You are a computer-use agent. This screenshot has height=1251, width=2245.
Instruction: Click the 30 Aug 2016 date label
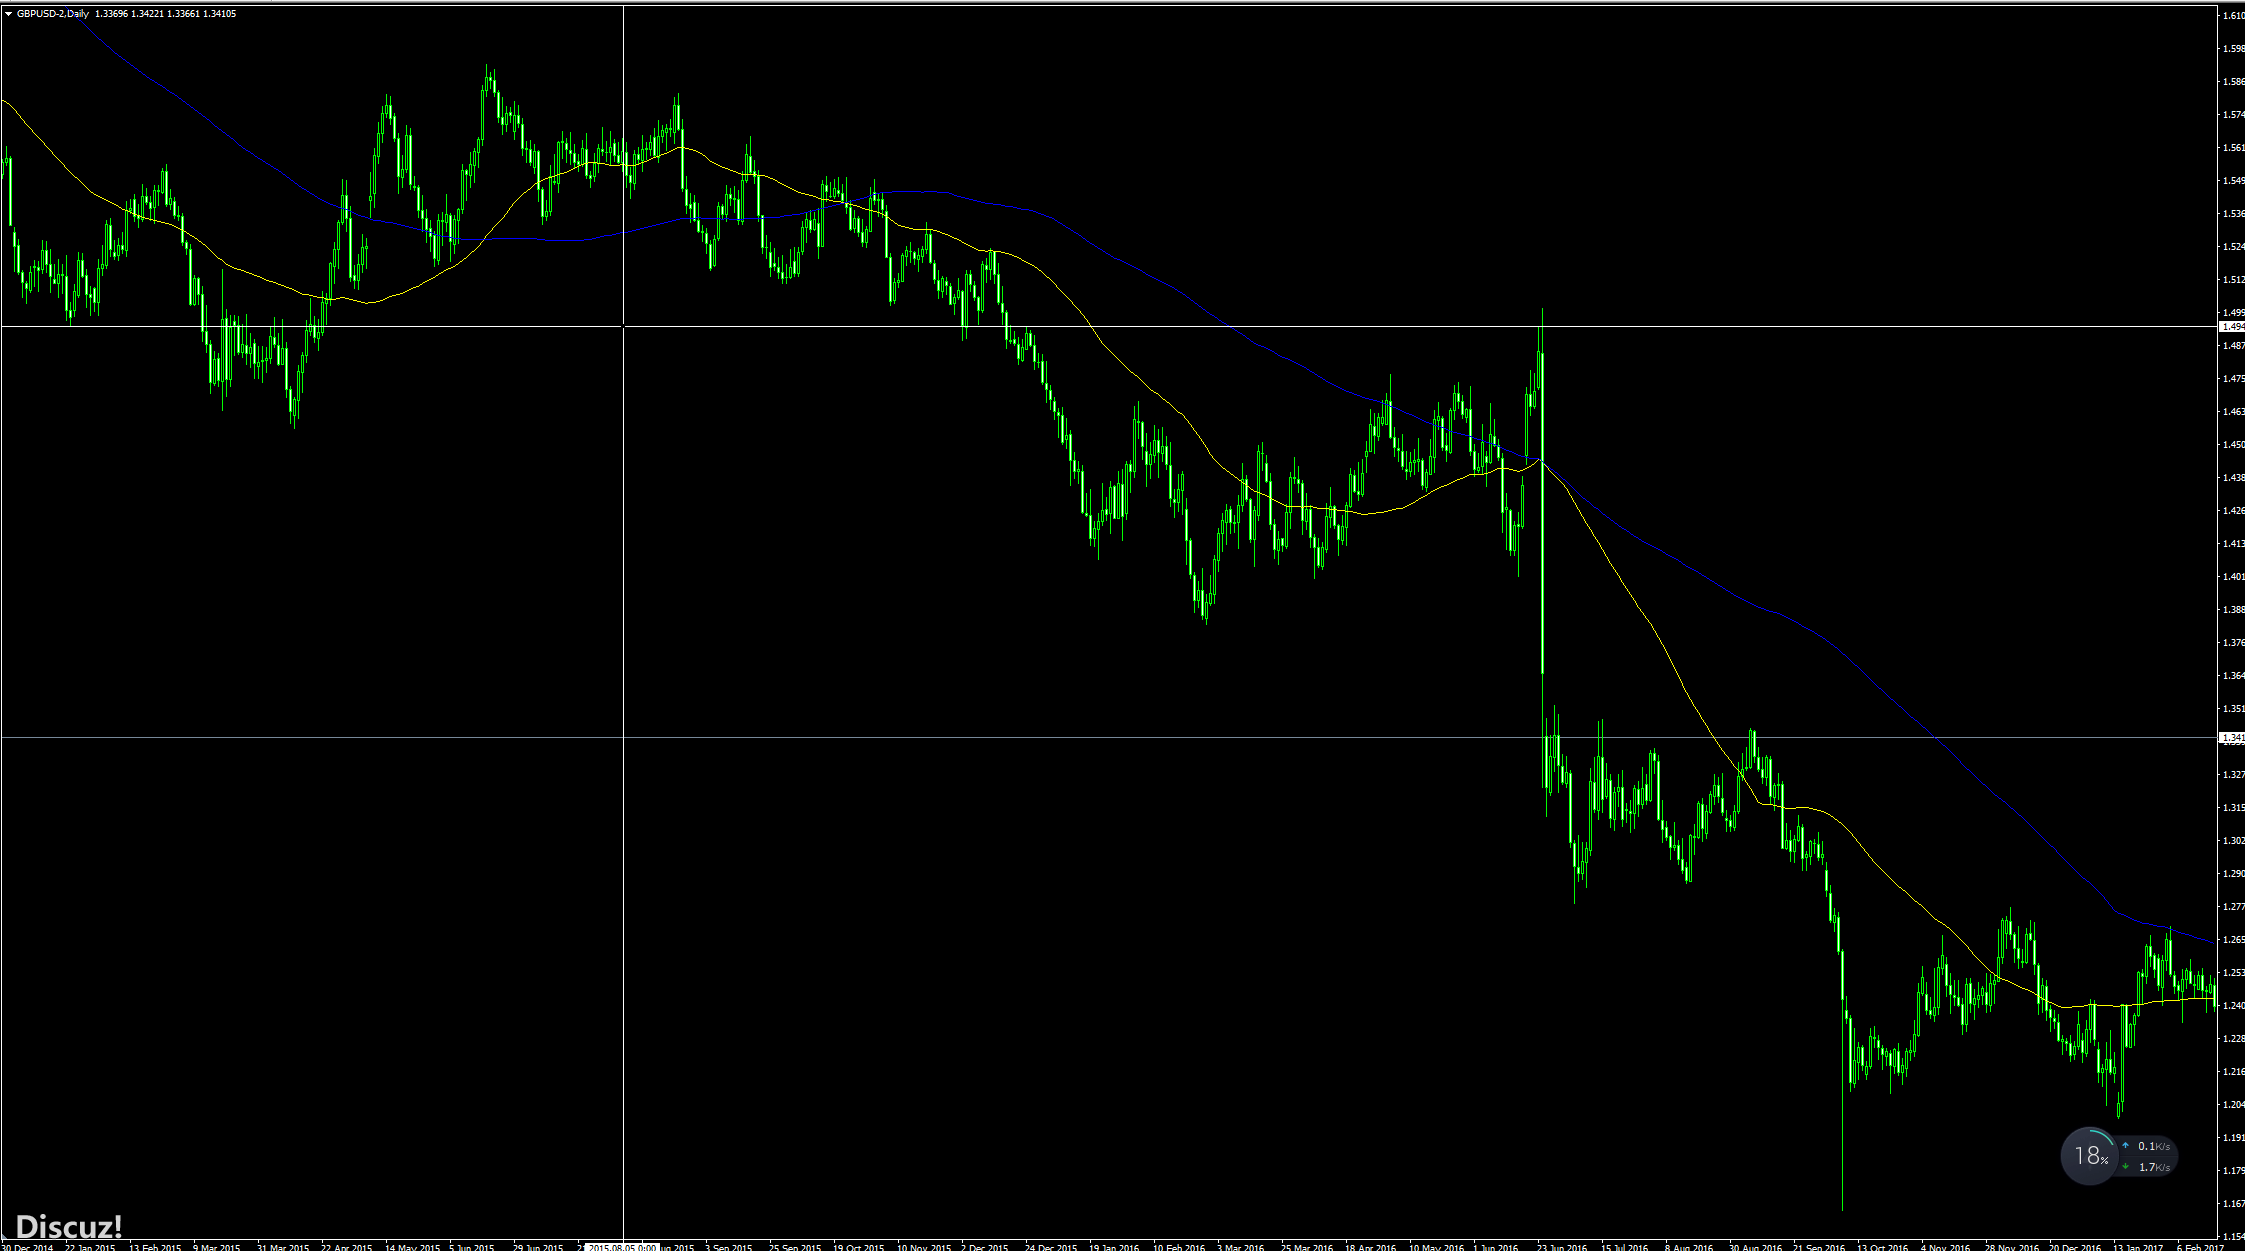[x=1755, y=1247]
